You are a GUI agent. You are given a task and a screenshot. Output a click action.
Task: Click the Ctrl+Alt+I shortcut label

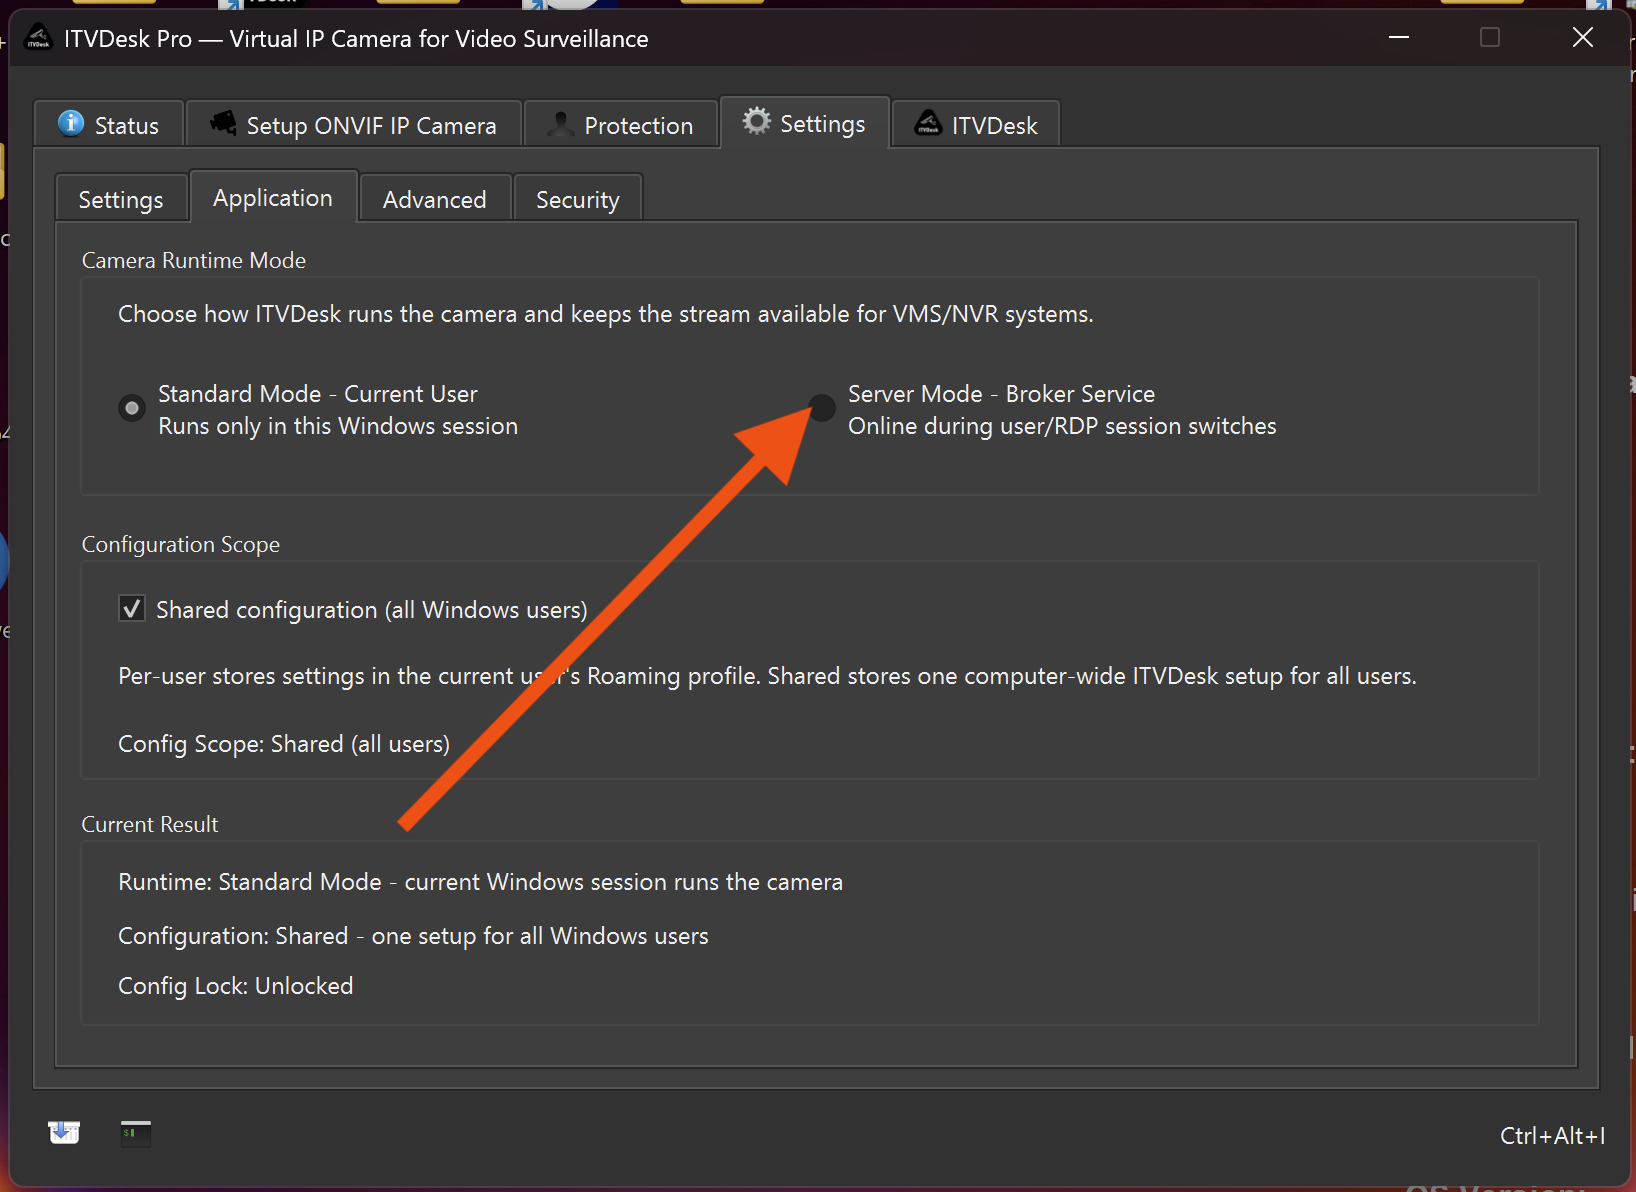tap(1552, 1135)
